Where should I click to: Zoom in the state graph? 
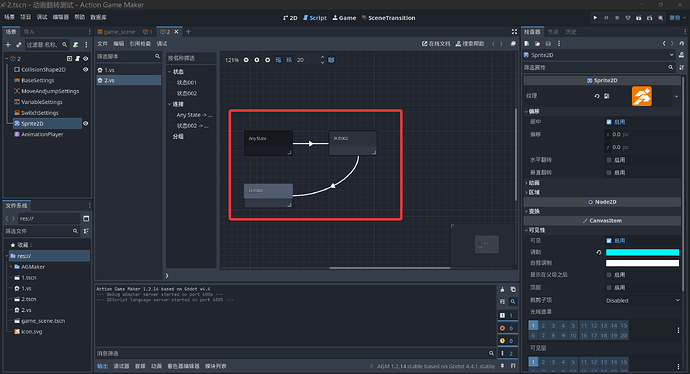click(267, 60)
